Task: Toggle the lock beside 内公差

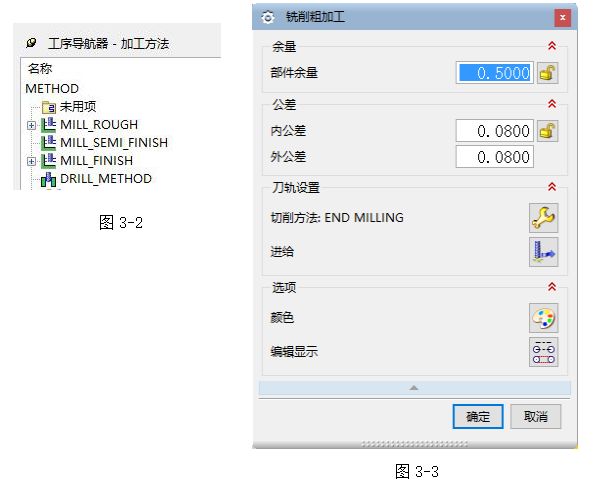Action: [x=547, y=131]
